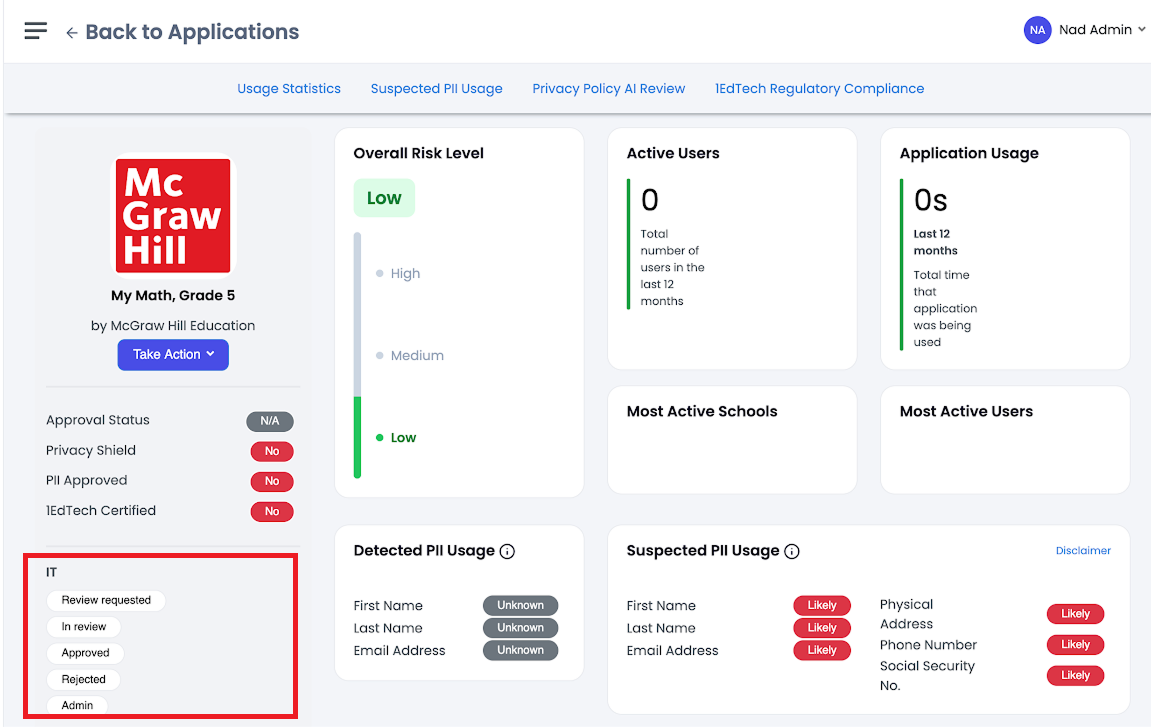Screen dimensions: 1151x727
Task: Click the Medium marker on risk scale
Action: coord(410,356)
